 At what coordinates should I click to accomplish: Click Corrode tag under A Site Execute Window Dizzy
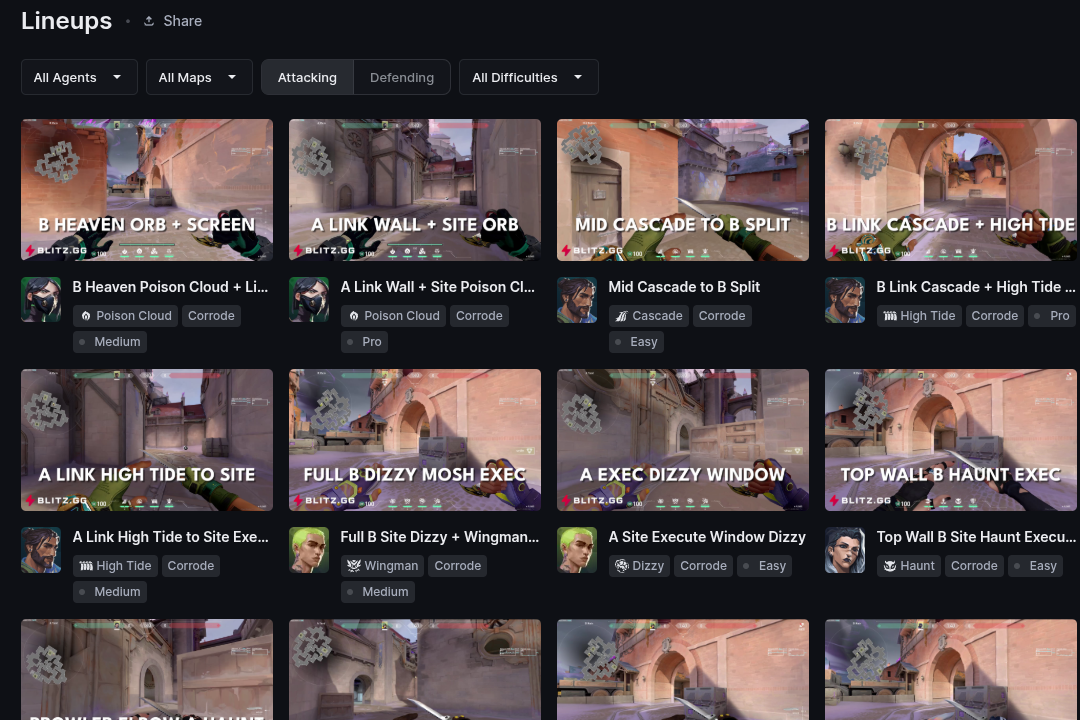coord(703,566)
